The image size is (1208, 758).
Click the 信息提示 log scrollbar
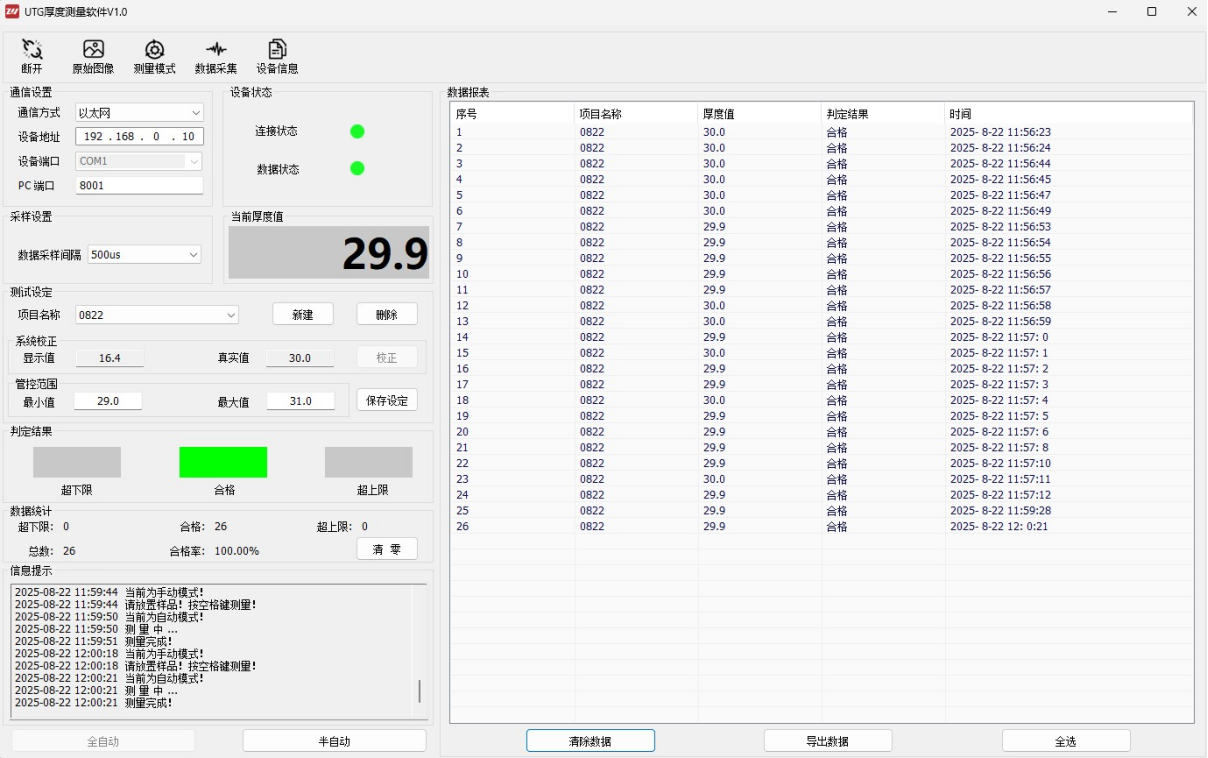[x=419, y=690]
